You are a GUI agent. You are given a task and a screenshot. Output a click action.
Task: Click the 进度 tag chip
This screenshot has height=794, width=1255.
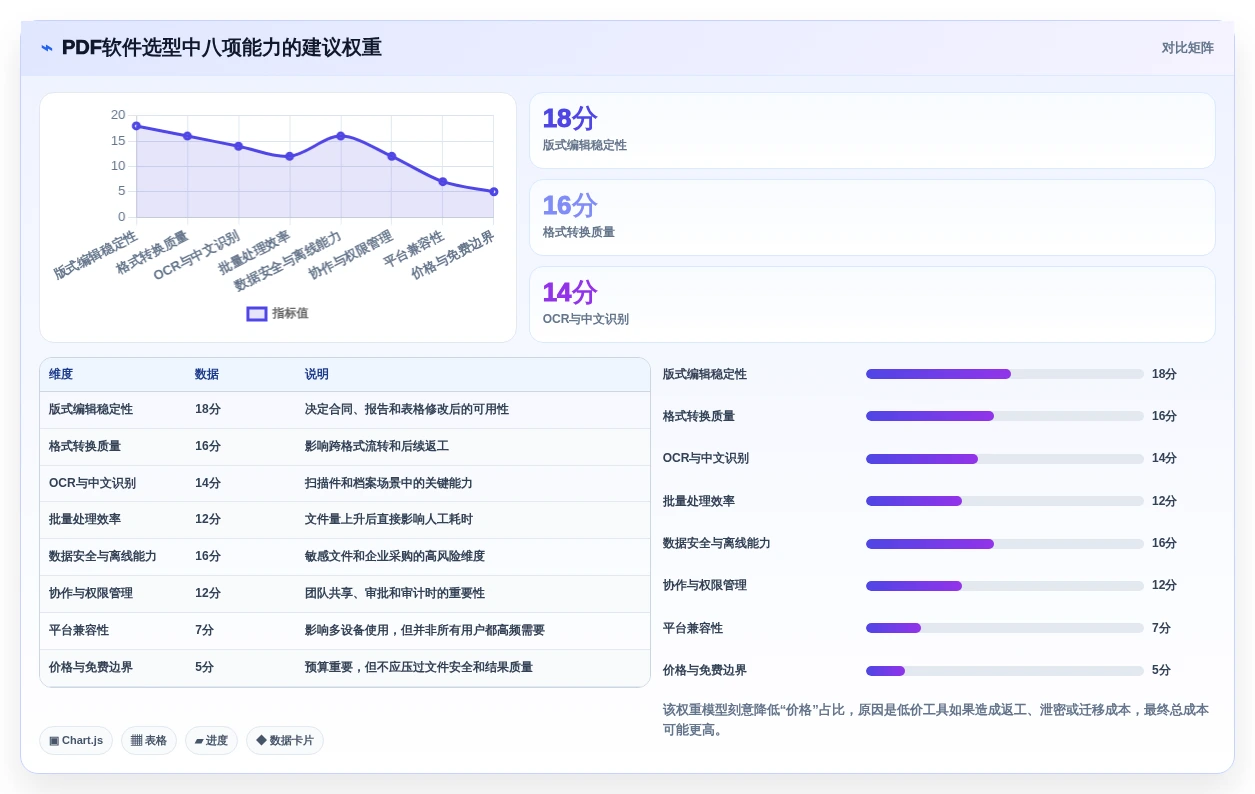211,741
